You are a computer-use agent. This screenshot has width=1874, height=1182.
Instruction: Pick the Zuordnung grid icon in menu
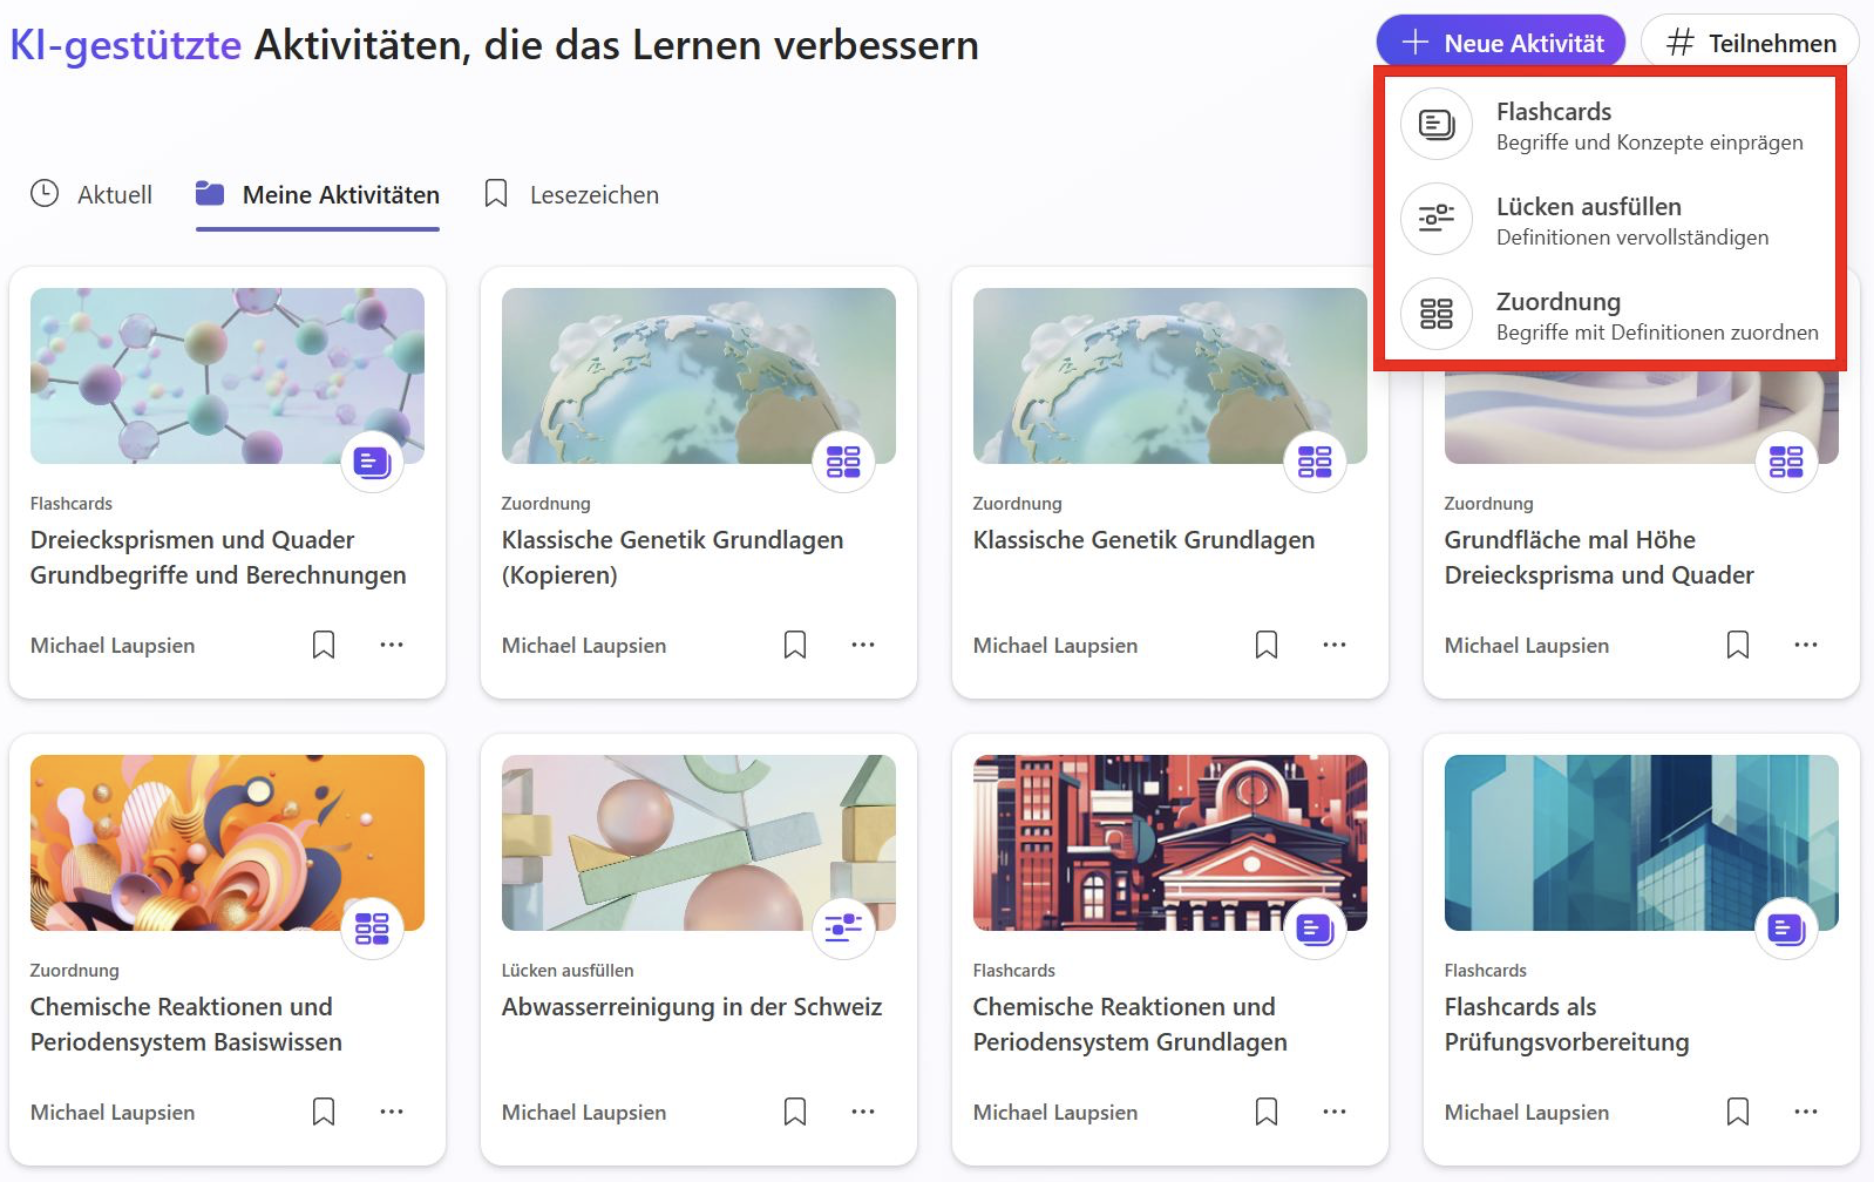[1436, 314]
